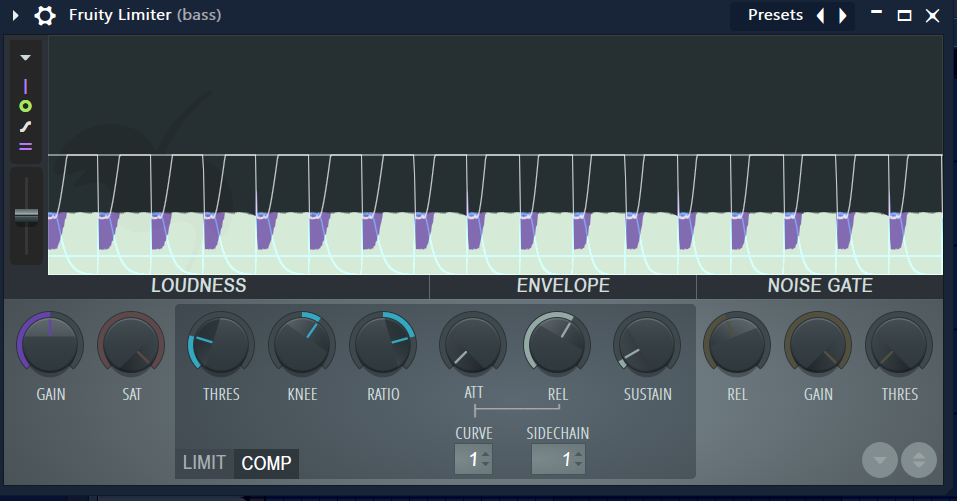
Task: Open the Presets selector
Action: pyautogui.click(x=775, y=15)
